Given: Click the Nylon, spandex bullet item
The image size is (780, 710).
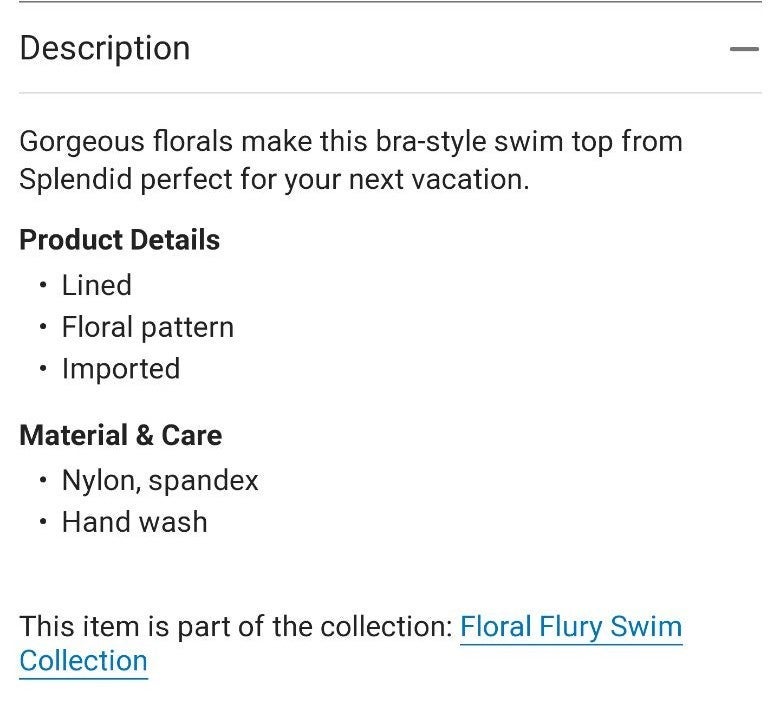Looking at the screenshot, I should [160, 481].
